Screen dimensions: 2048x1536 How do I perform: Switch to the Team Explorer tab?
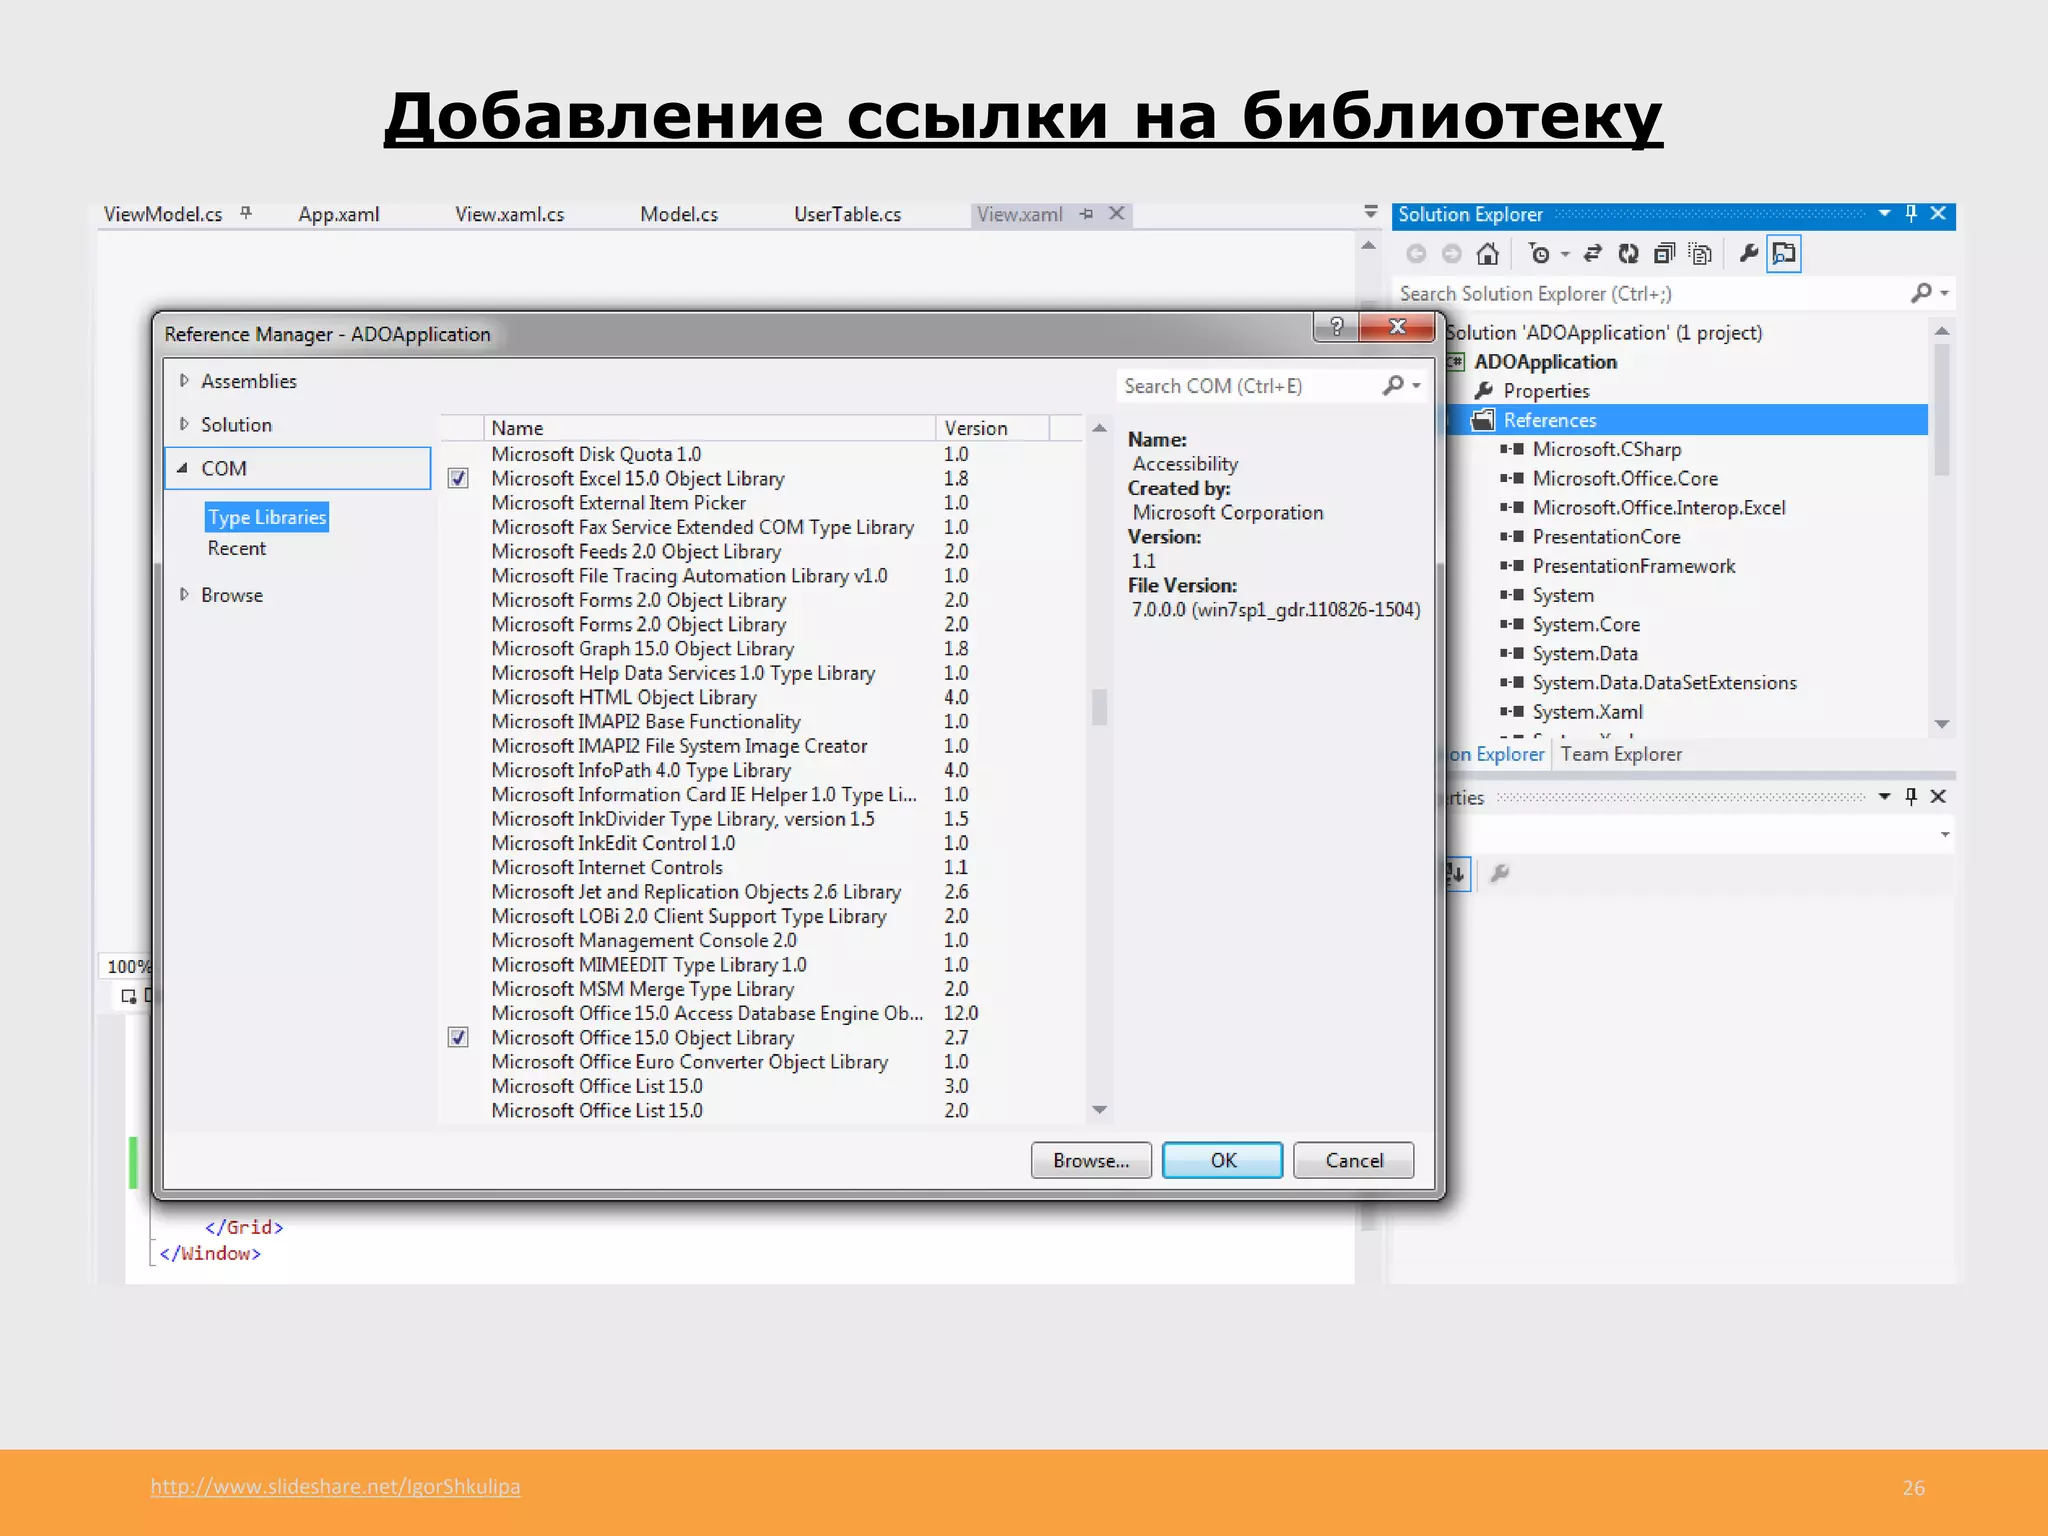click(1621, 755)
